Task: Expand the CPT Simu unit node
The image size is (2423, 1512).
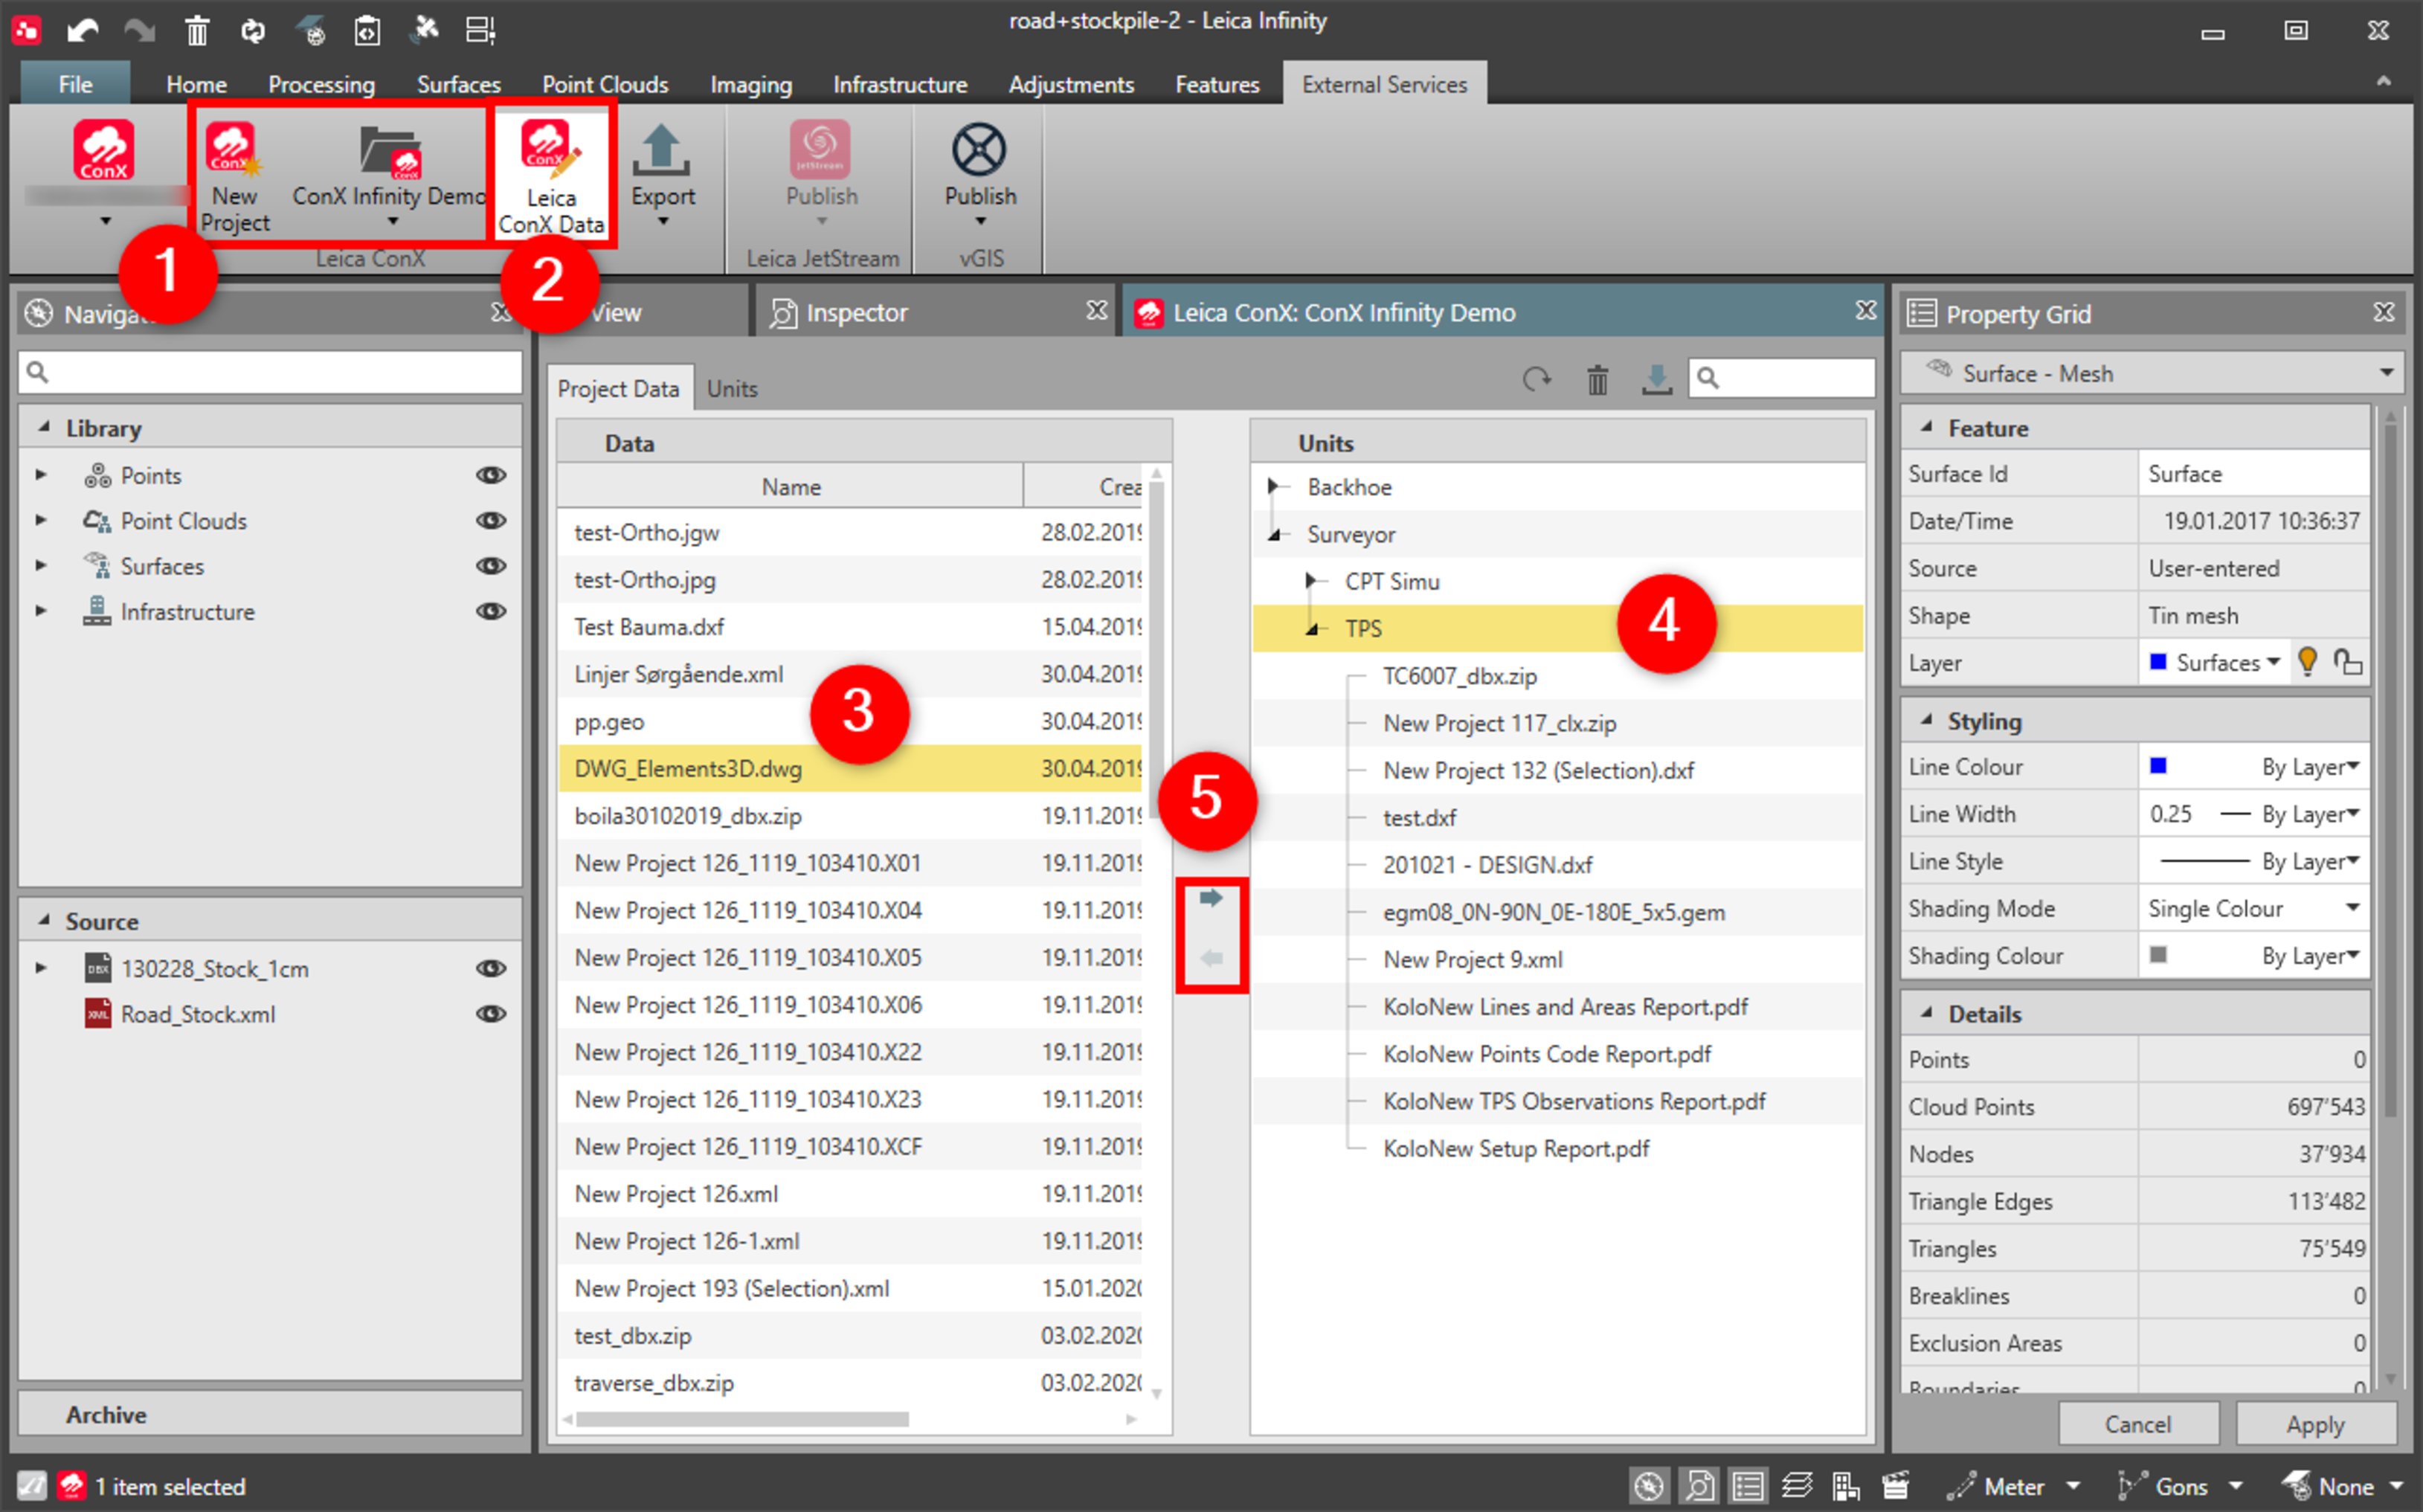Action: pyautogui.click(x=1311, y=581)
